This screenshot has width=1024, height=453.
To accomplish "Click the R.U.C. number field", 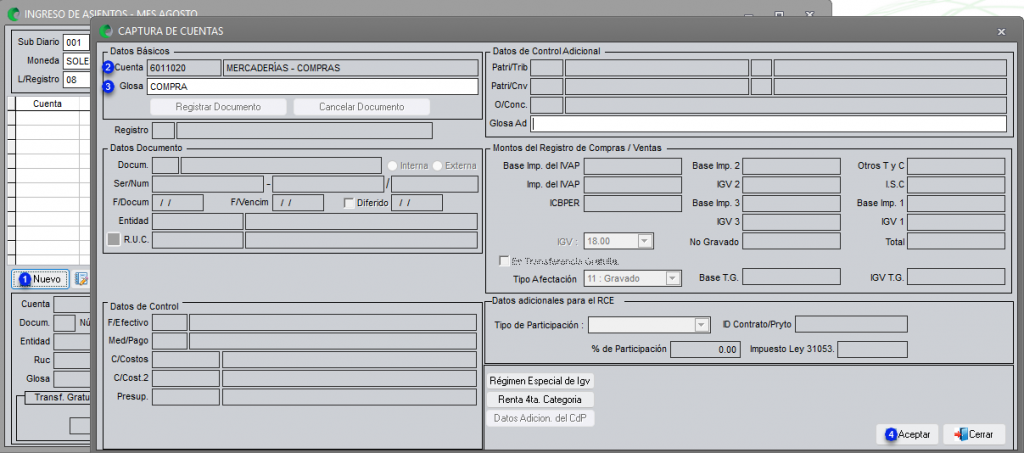I will click(197, 240).
